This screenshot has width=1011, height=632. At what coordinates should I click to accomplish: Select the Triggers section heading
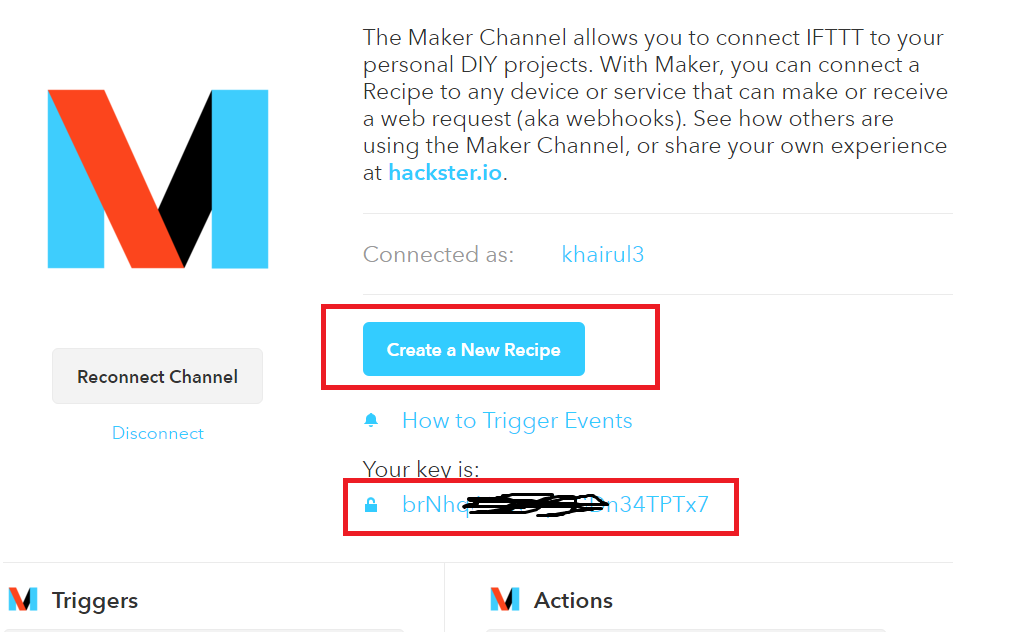click(x=95, y=600)
